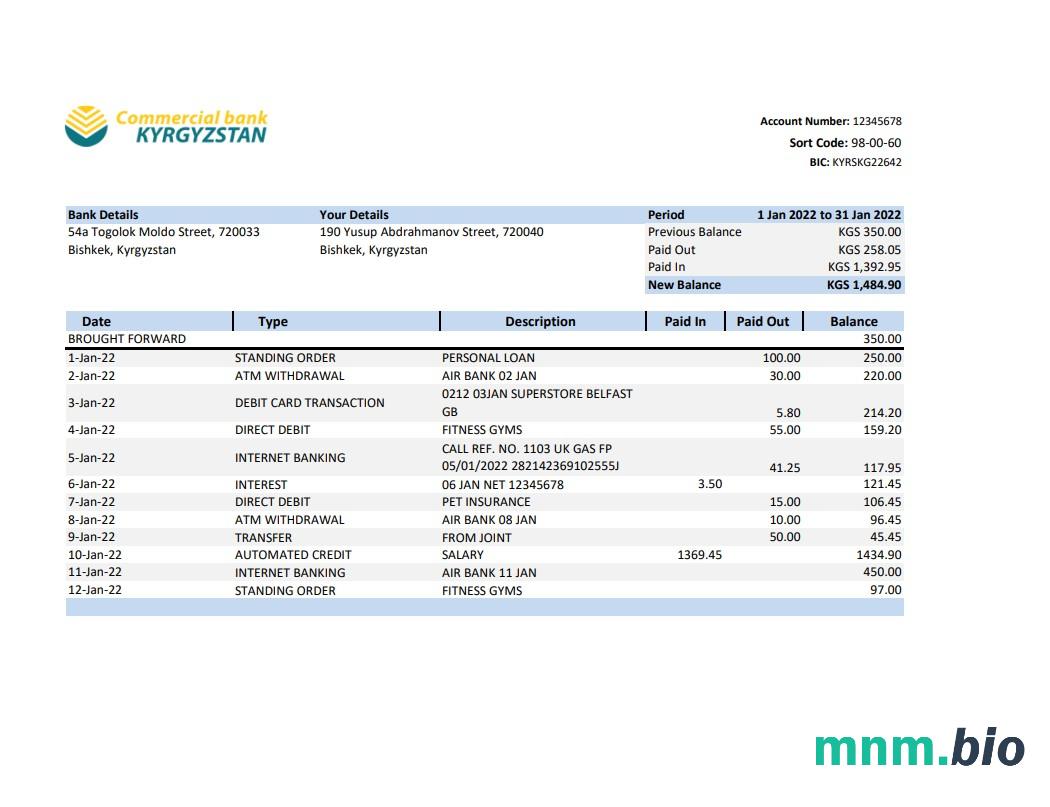The height and width of the screenshot is (807, 1050).
Task: Select the Date column header
Action: coord(96,321)
